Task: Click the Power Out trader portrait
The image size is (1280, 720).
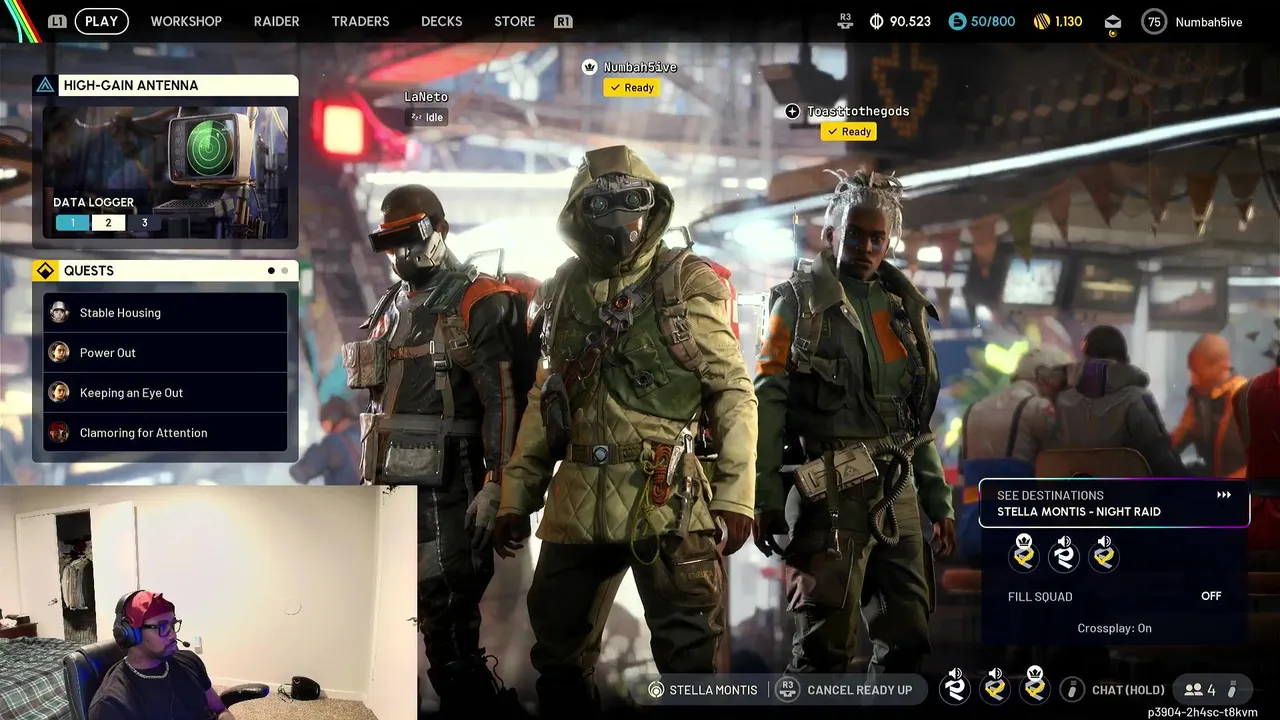Action: pos(59,353)
